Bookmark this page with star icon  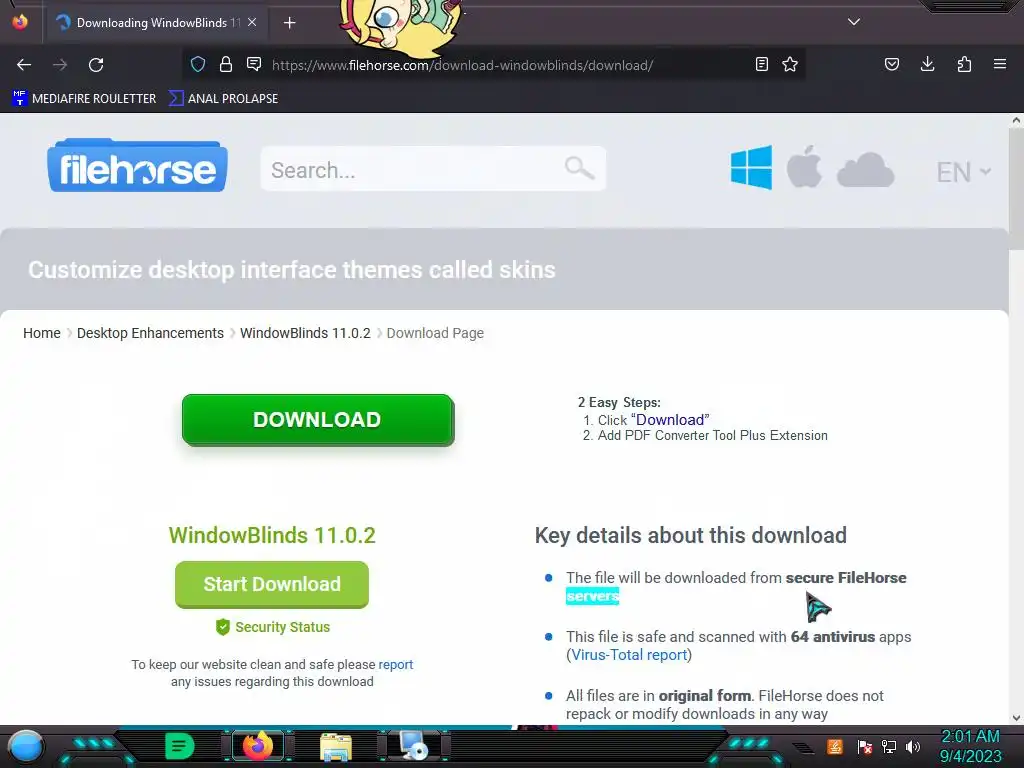point(790,64)
